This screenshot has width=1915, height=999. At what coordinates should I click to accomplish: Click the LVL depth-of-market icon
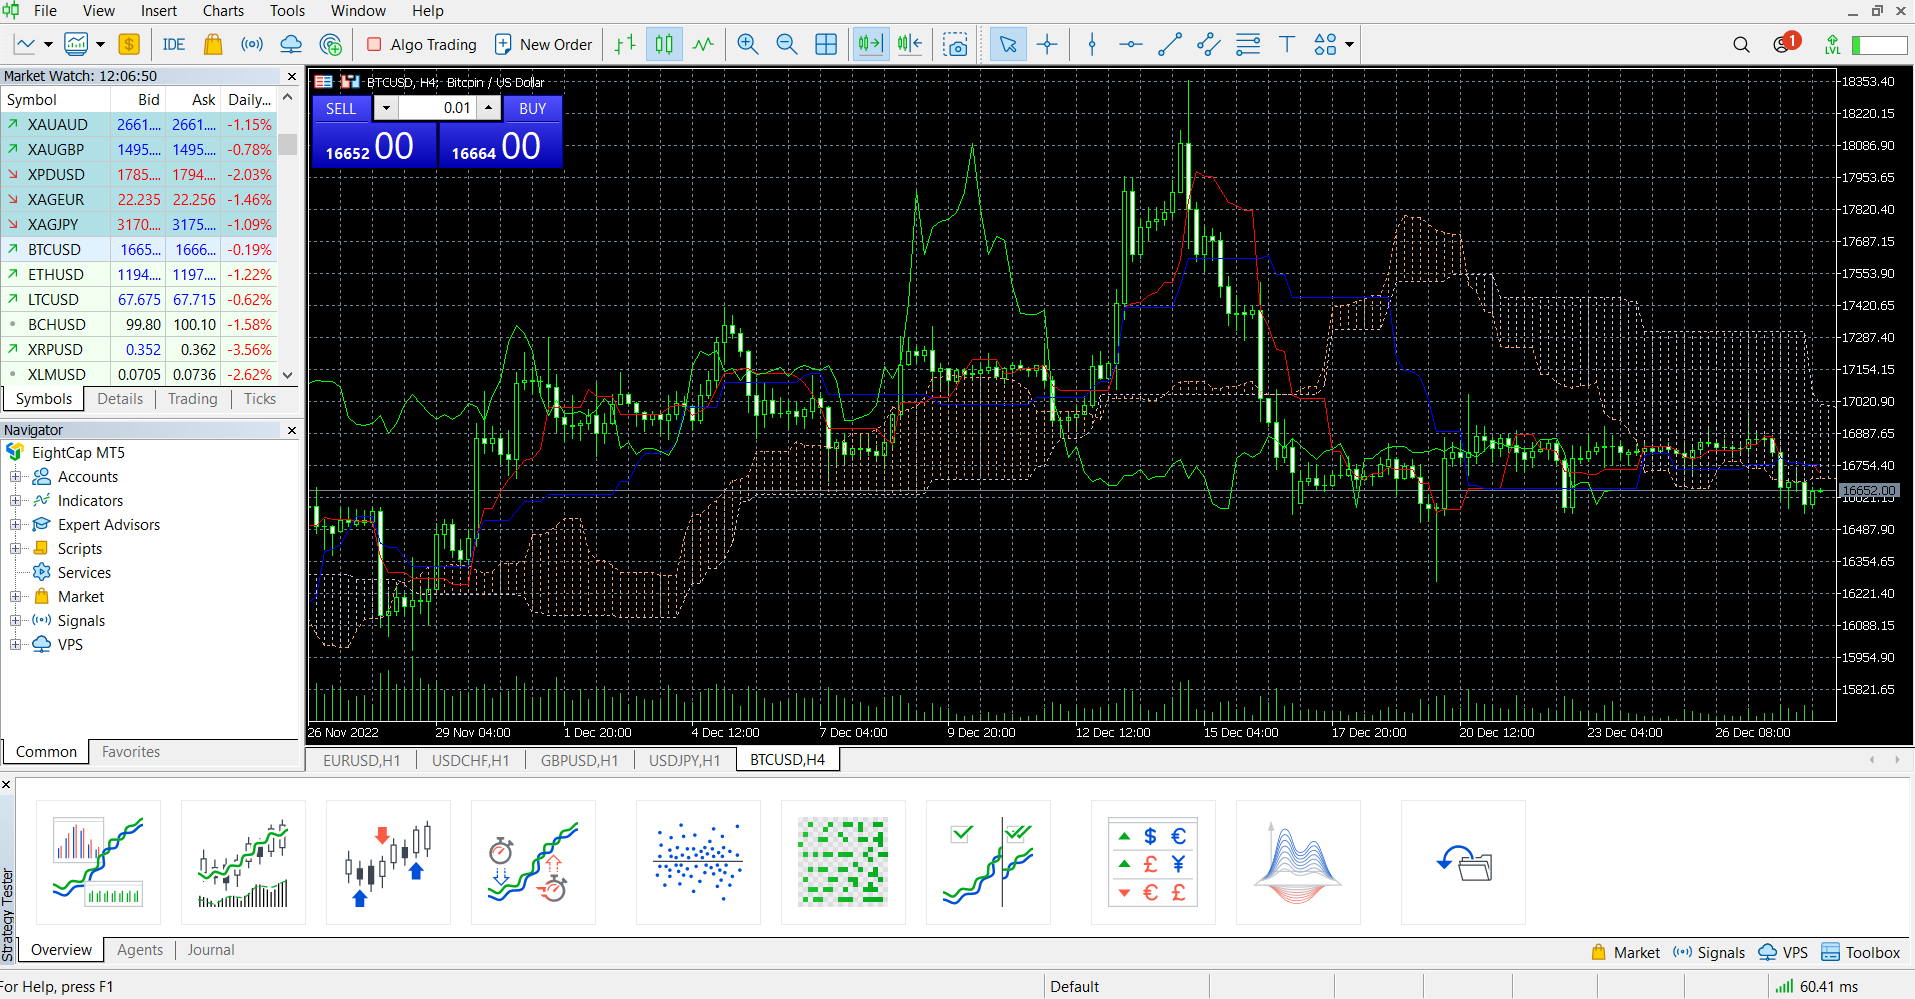(1832, 44)
